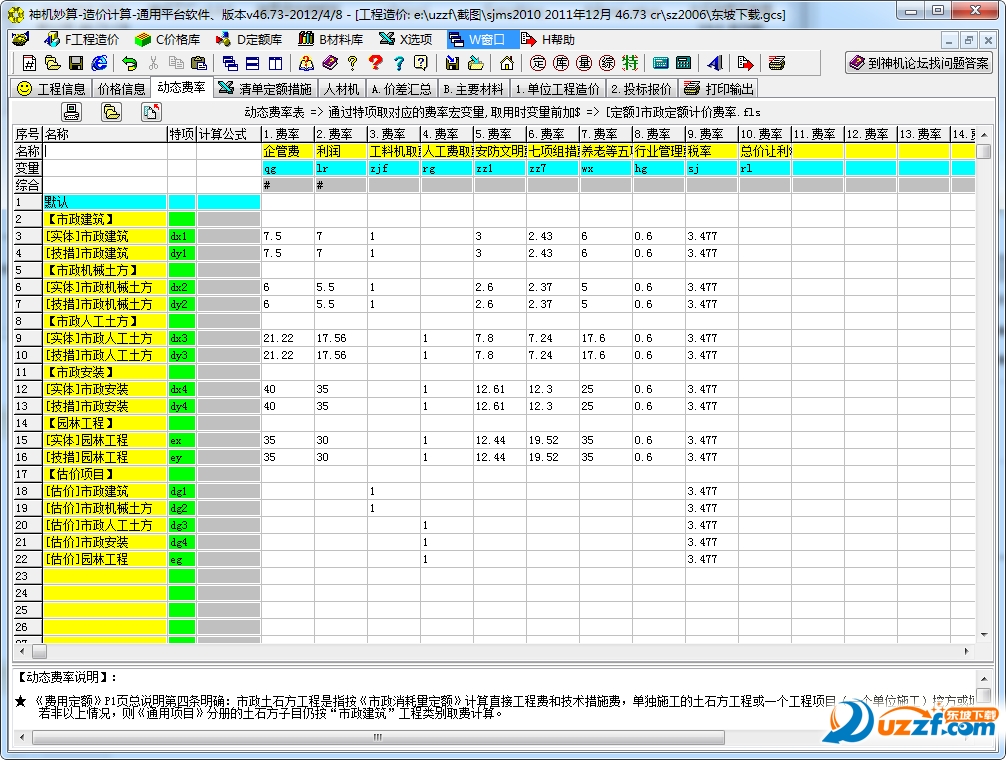Switch to the A.价差汇总 tab
The height and width of the screenshot is (760, 1006).
(402, 89)
